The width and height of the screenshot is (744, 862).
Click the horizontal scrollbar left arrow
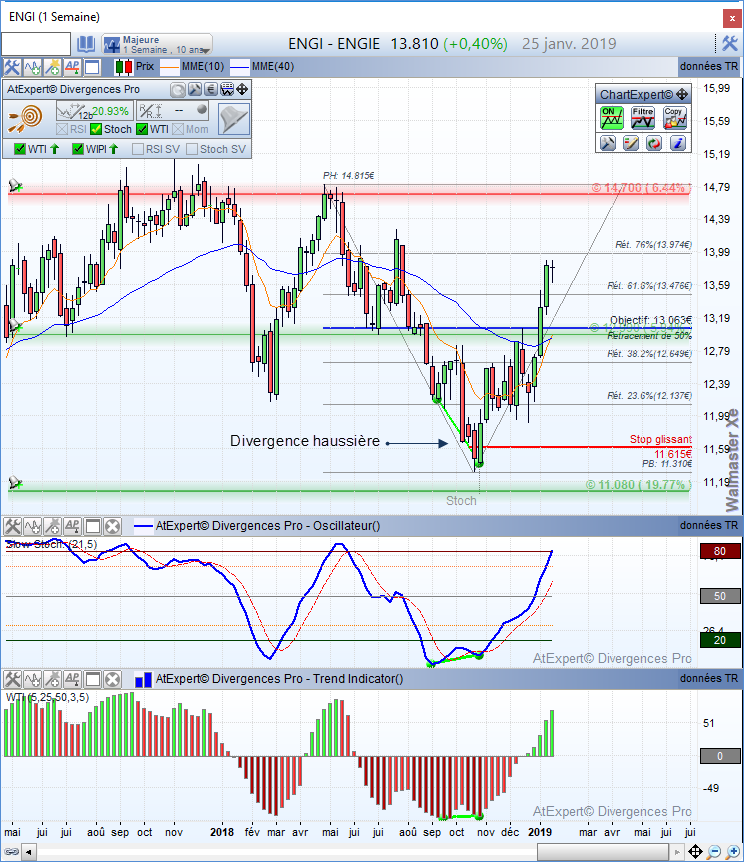pos(27,853)
